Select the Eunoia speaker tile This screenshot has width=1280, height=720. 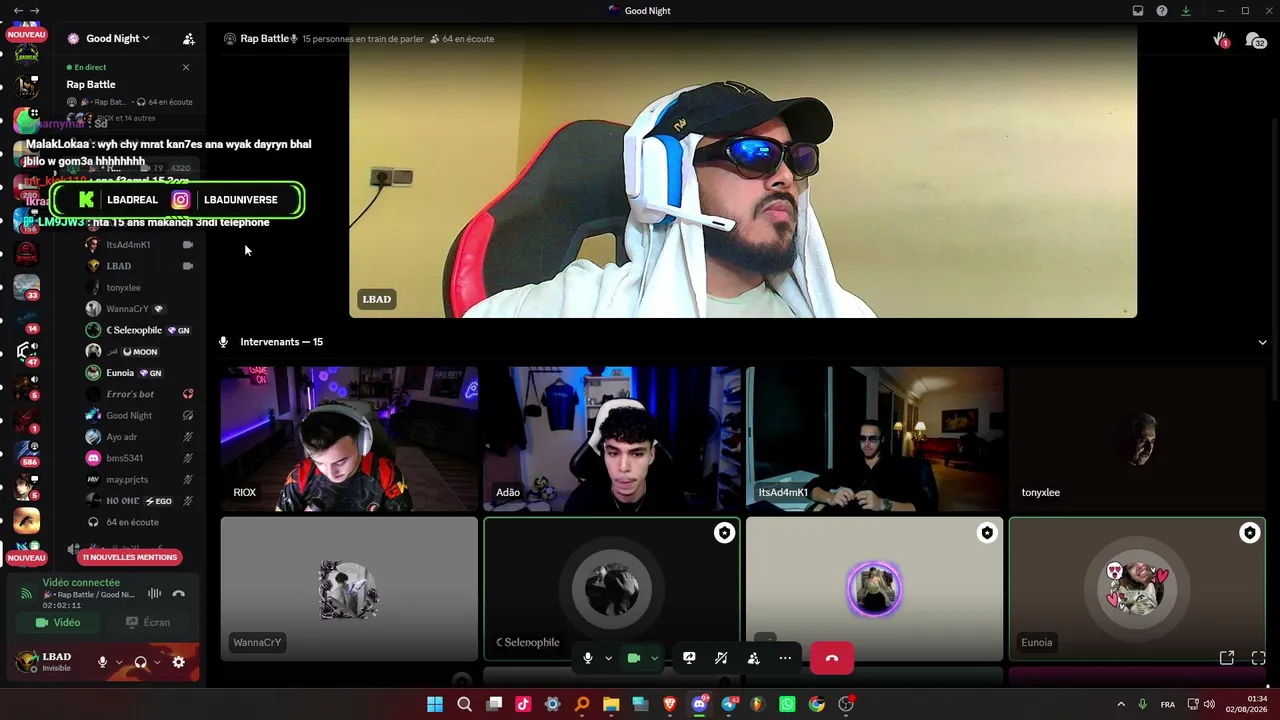(x=1137, y=589)
